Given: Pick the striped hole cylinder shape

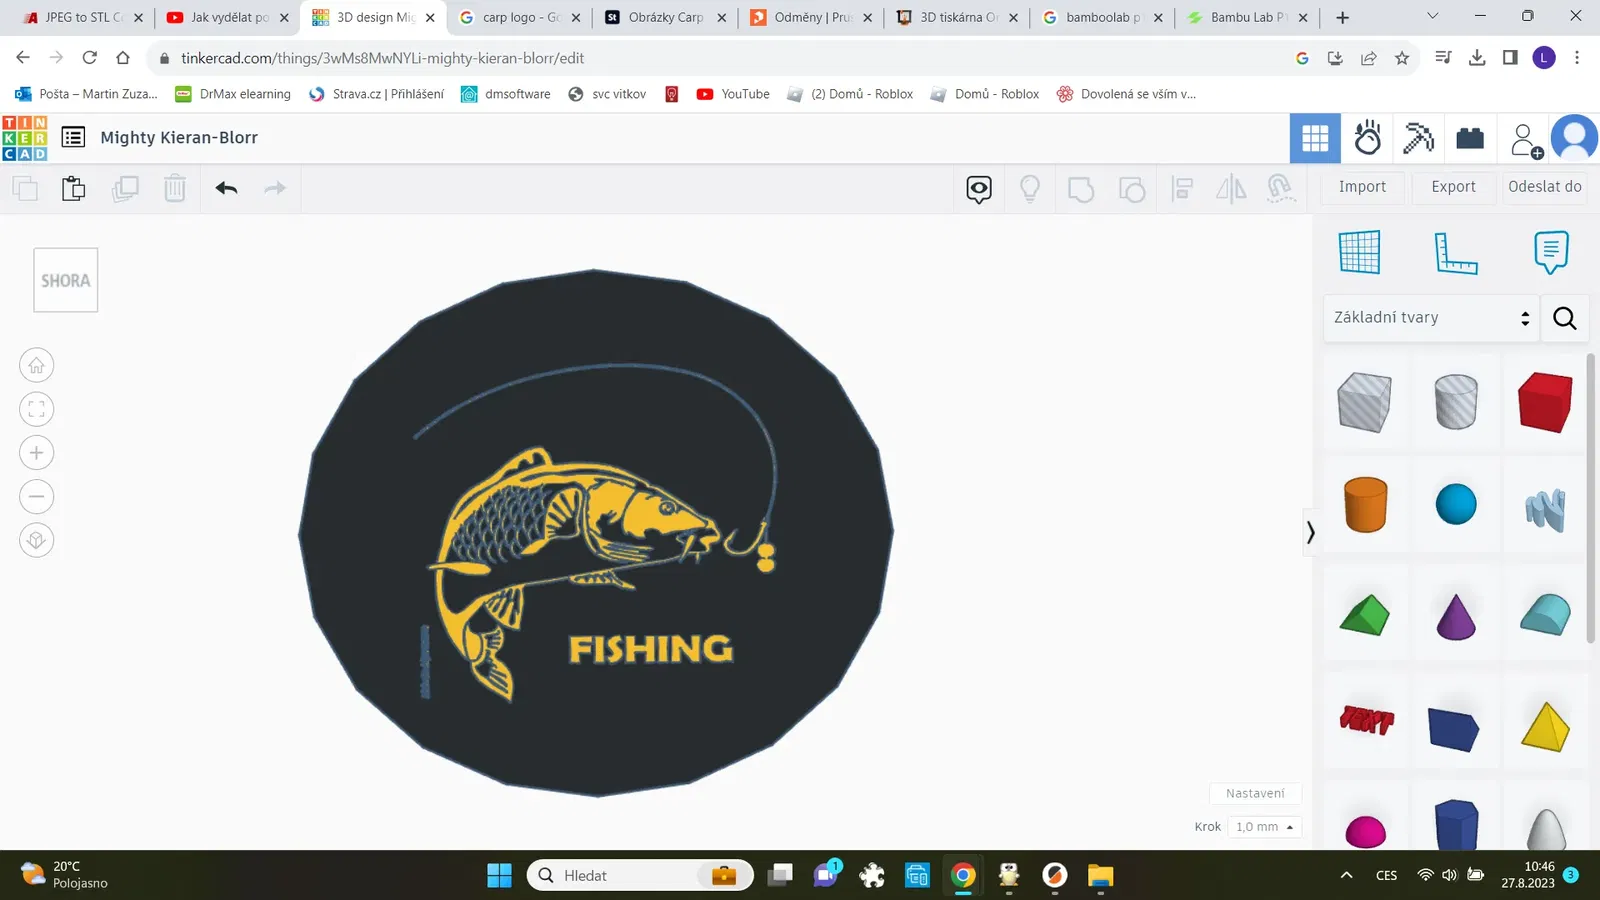Looking at the screenshot, I should [1456, 402].
